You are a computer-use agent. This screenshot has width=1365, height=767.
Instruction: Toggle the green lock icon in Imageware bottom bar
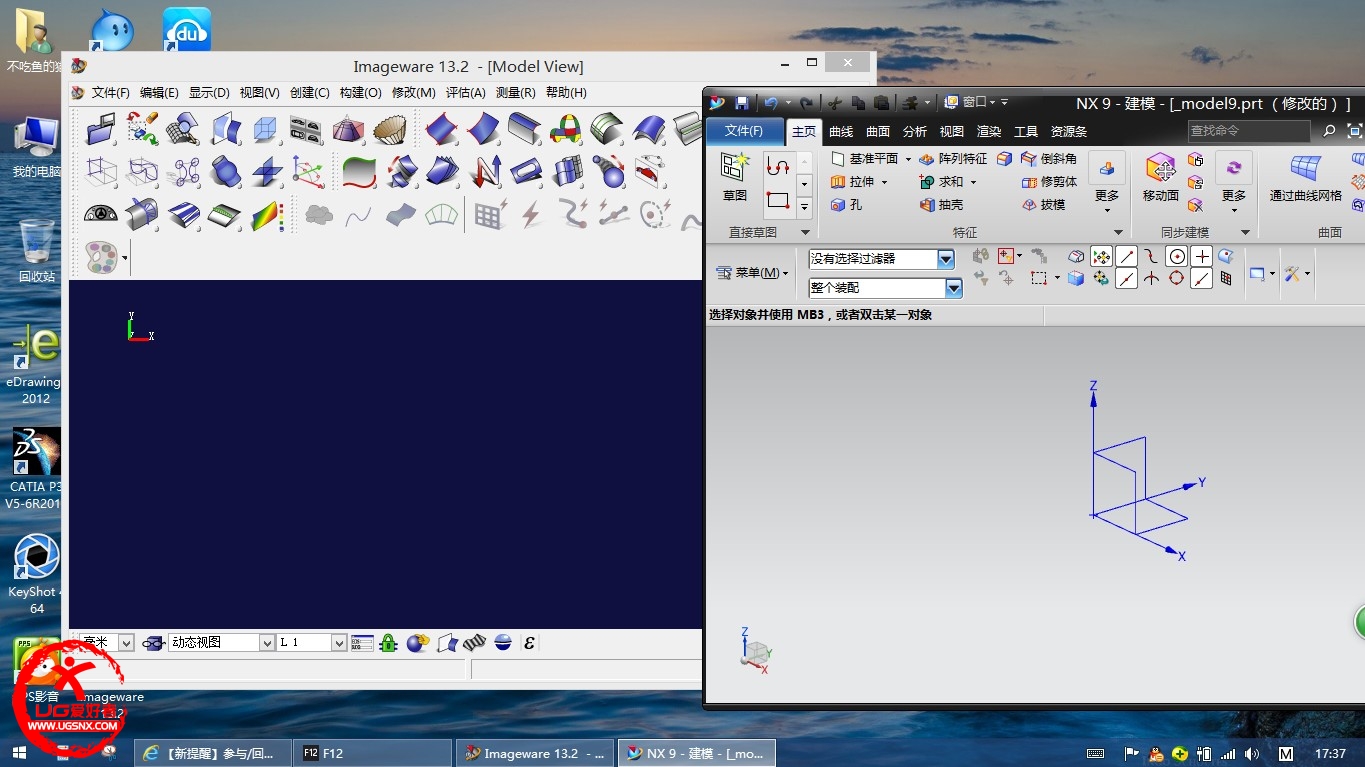389,643
